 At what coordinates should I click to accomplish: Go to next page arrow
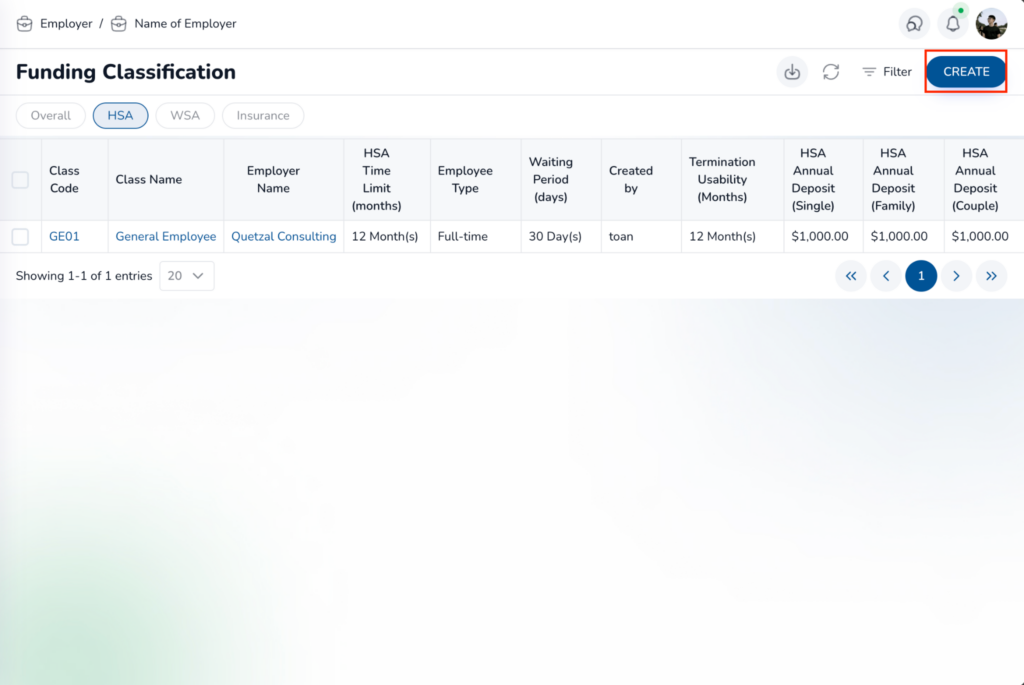click(x=956, y=276)
